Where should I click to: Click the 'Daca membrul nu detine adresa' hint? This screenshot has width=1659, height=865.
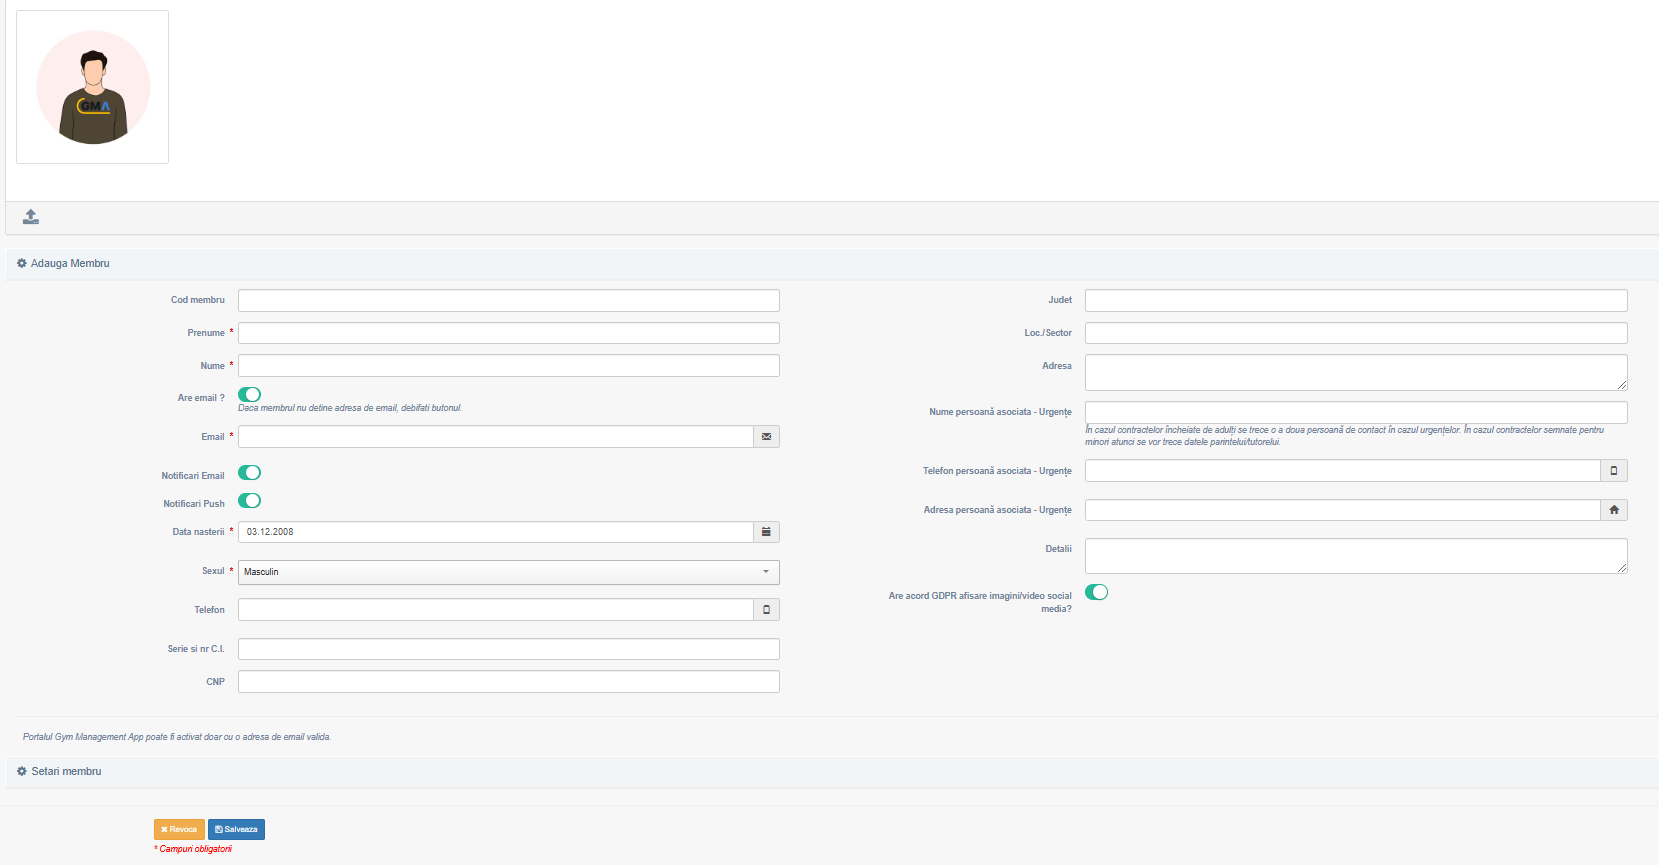tap(350, 408)
